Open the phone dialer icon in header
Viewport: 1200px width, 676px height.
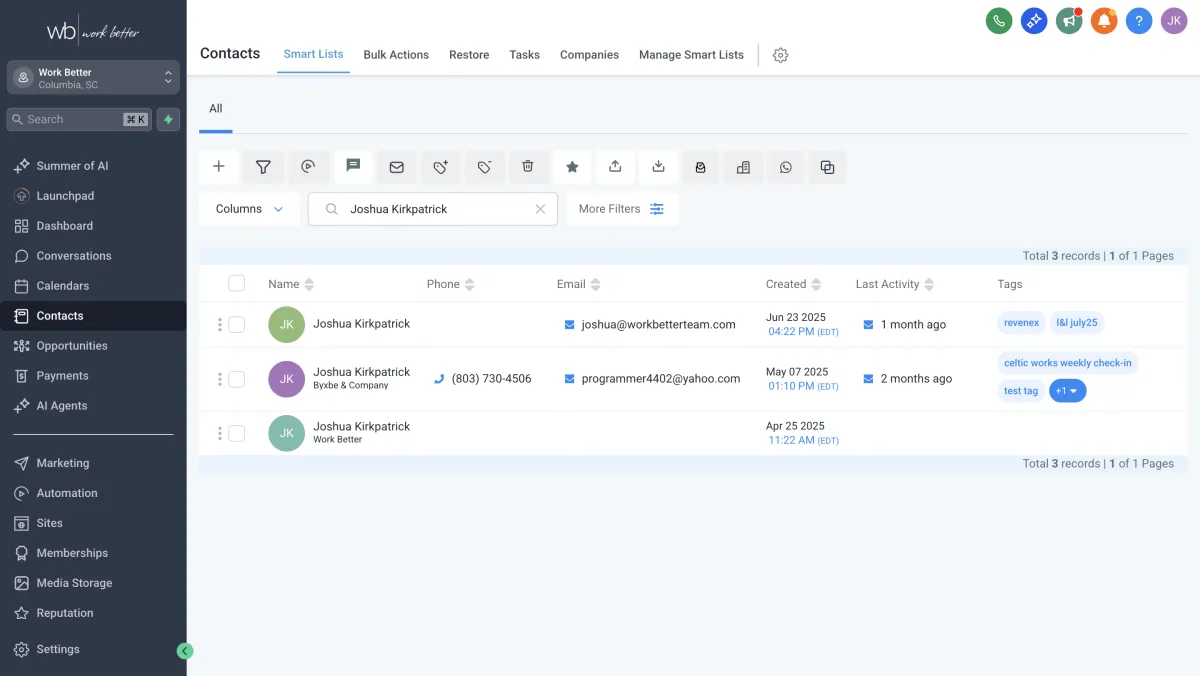998,21
